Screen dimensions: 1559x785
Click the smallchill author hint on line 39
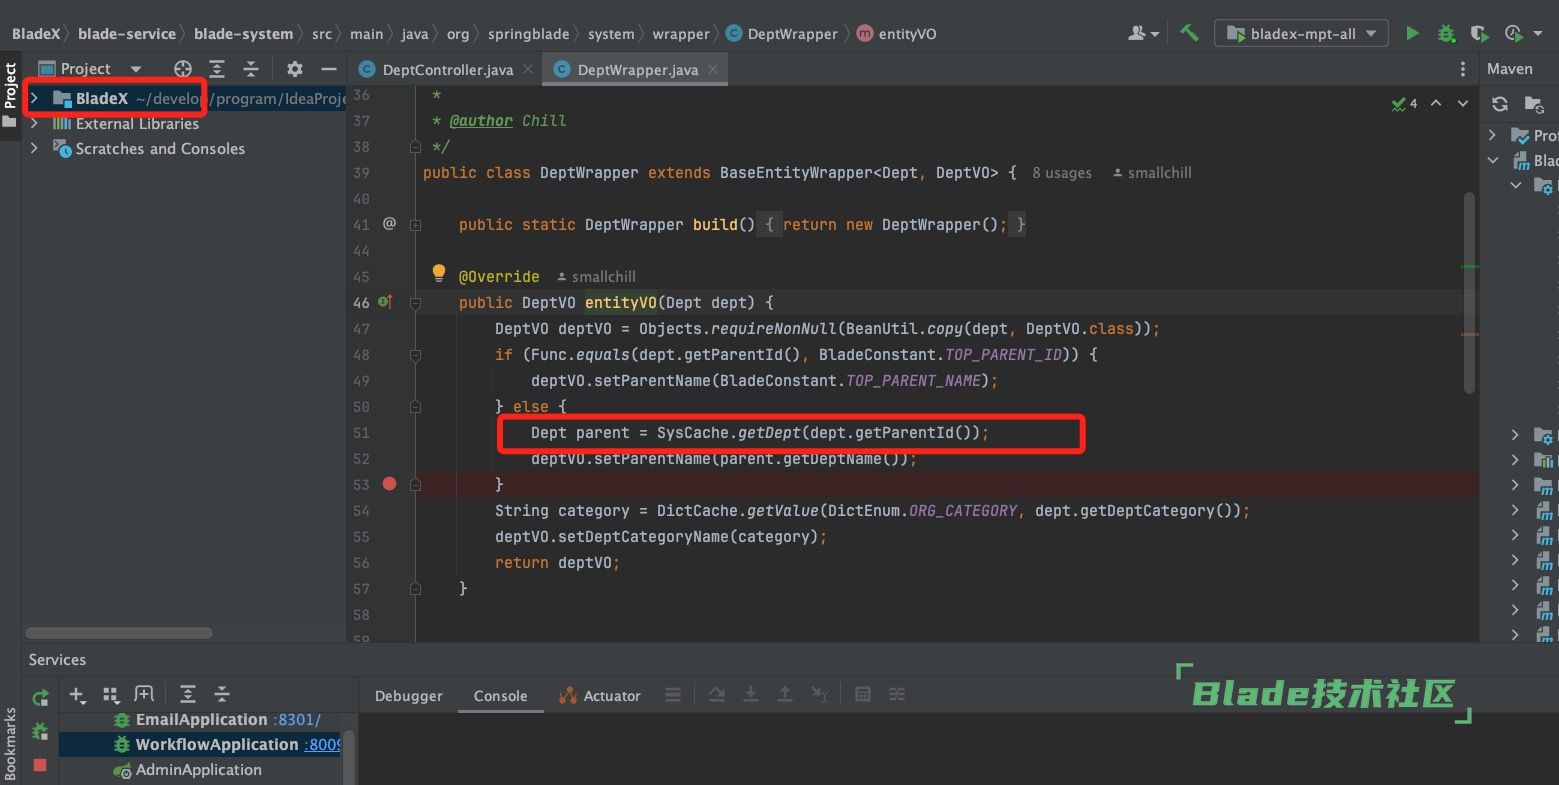[1152, 173]
